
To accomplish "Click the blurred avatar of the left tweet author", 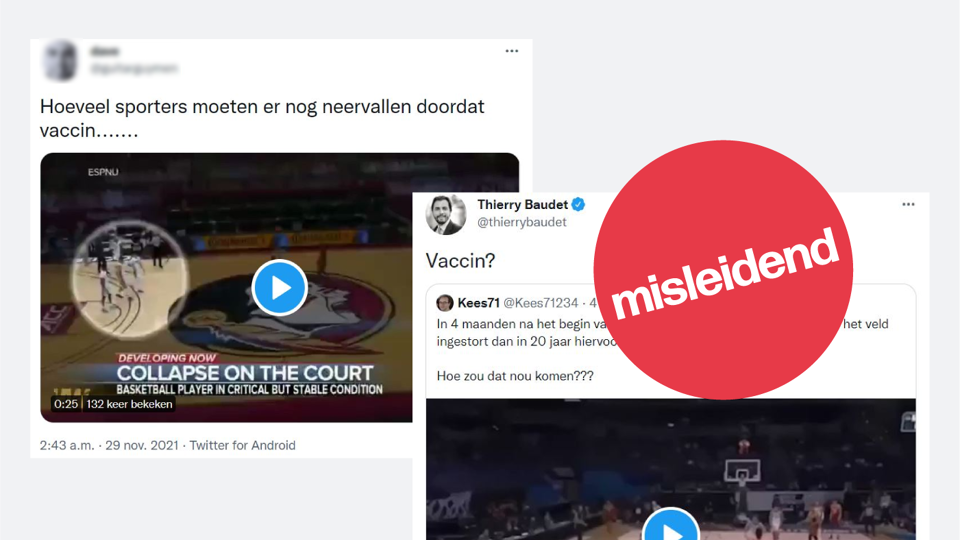I will pyautogui.click(x=61, y=61).
